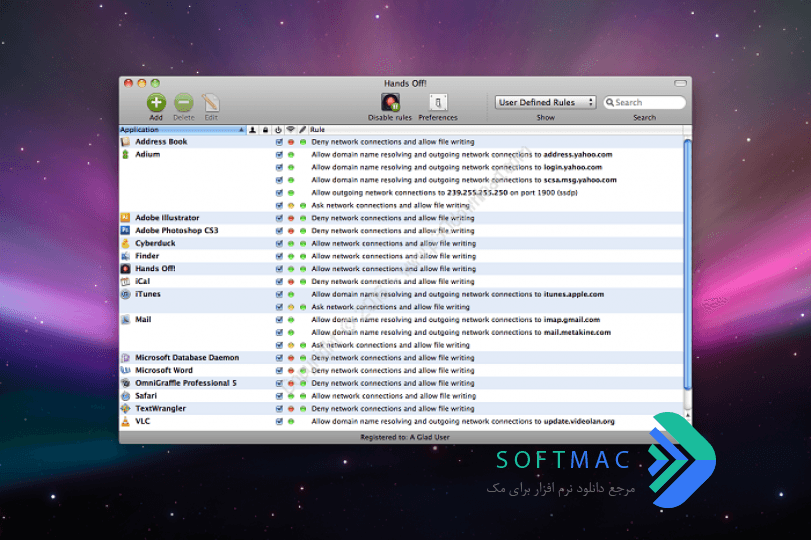Screen dimensions: 811x540
Task: Uncheck the Safari rule enabled checkbox
Action: 279,396
